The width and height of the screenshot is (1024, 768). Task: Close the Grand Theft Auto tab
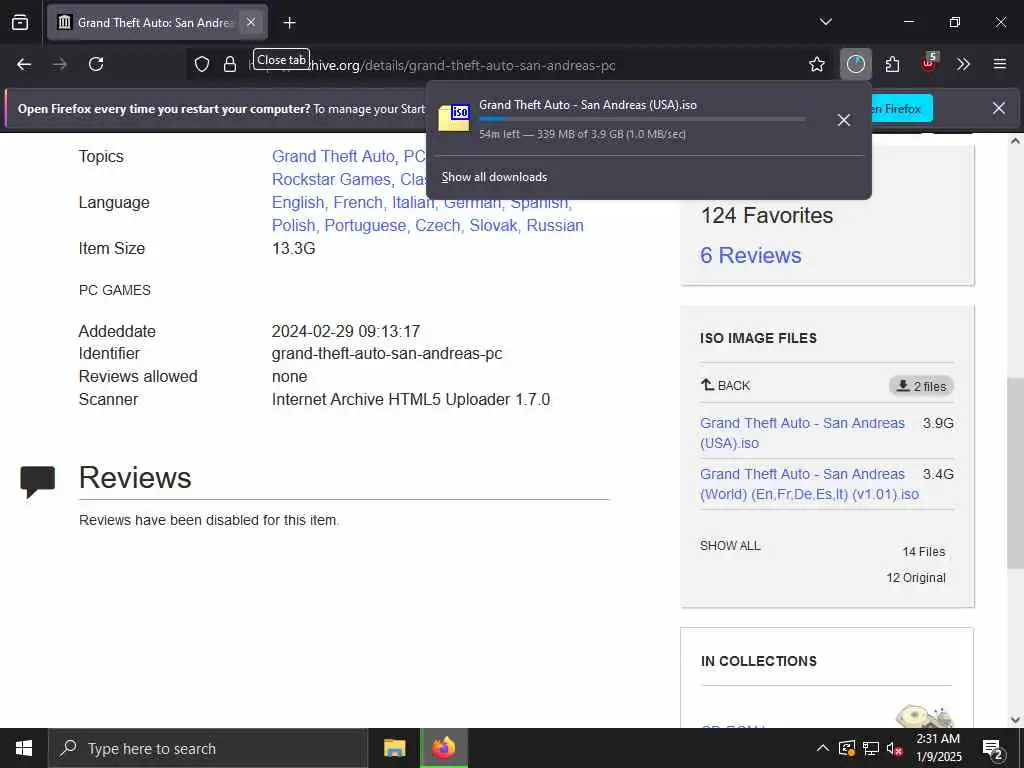click(251, 22)
